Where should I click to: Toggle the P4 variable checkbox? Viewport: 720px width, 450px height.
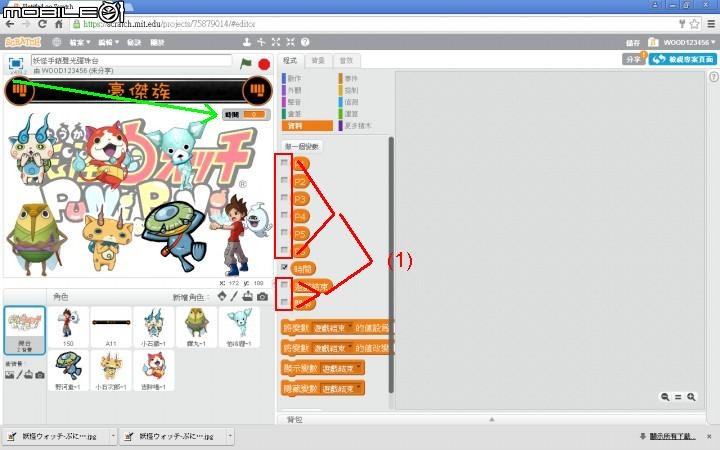(284, 215)
